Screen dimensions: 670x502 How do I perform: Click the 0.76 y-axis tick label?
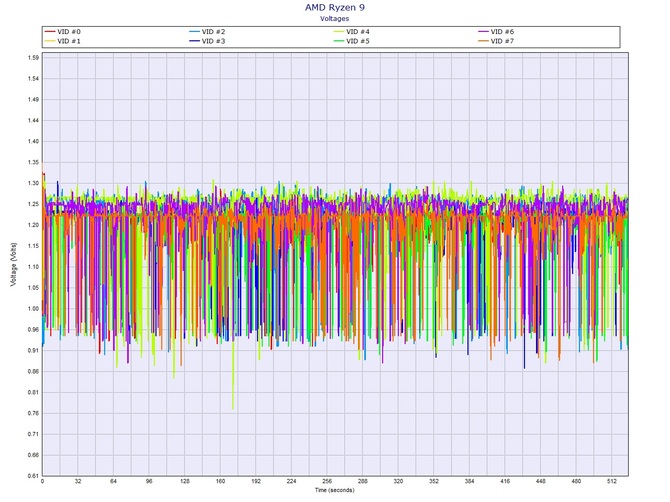pos(34,413)
